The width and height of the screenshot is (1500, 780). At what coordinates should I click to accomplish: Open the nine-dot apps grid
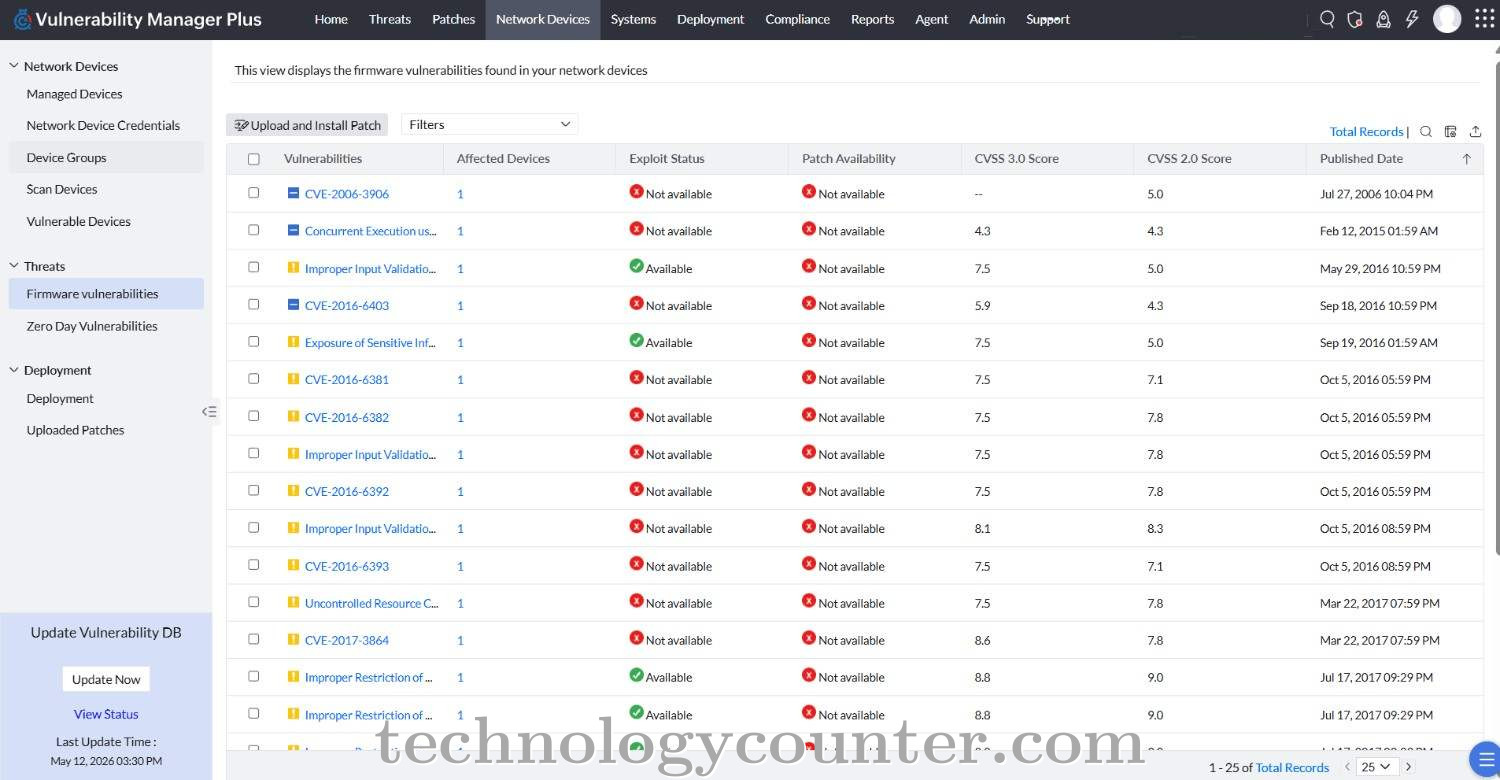[x=1485, y=19]
